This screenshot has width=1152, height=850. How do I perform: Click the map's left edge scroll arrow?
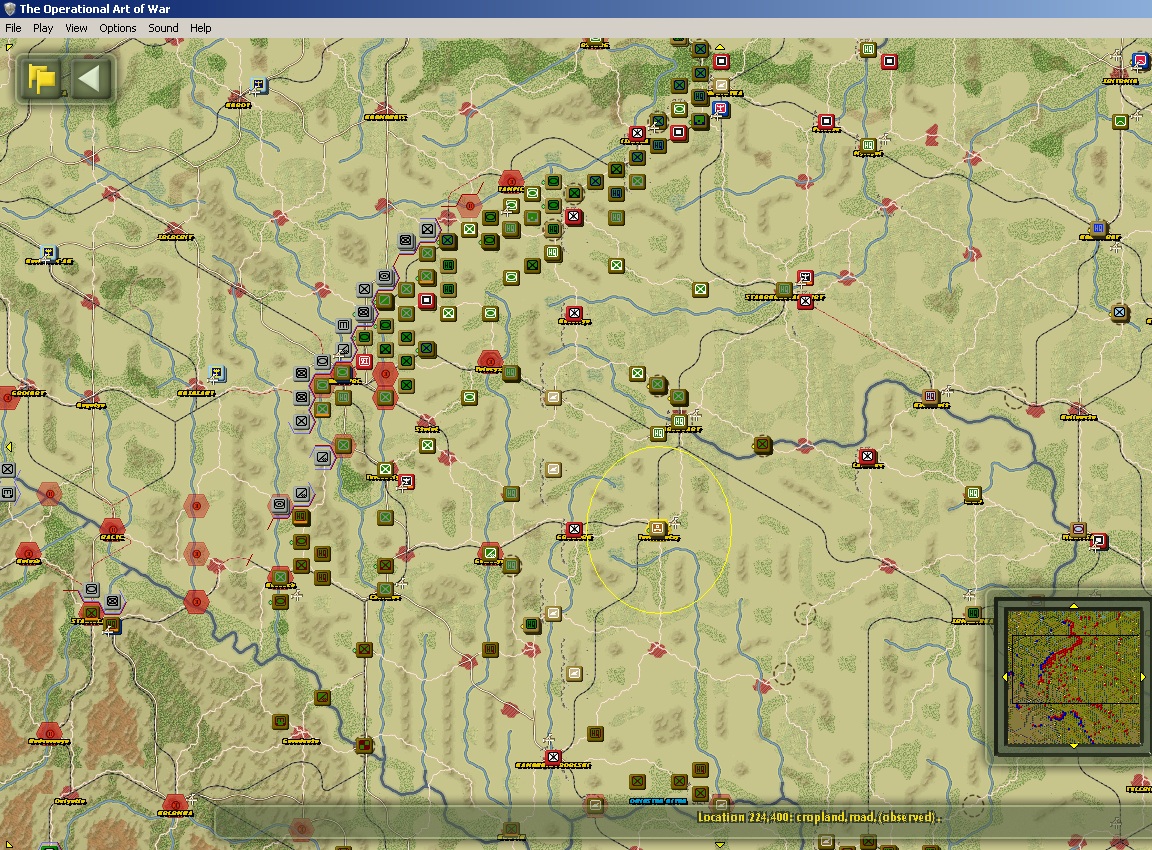click(x=9, y=447)
